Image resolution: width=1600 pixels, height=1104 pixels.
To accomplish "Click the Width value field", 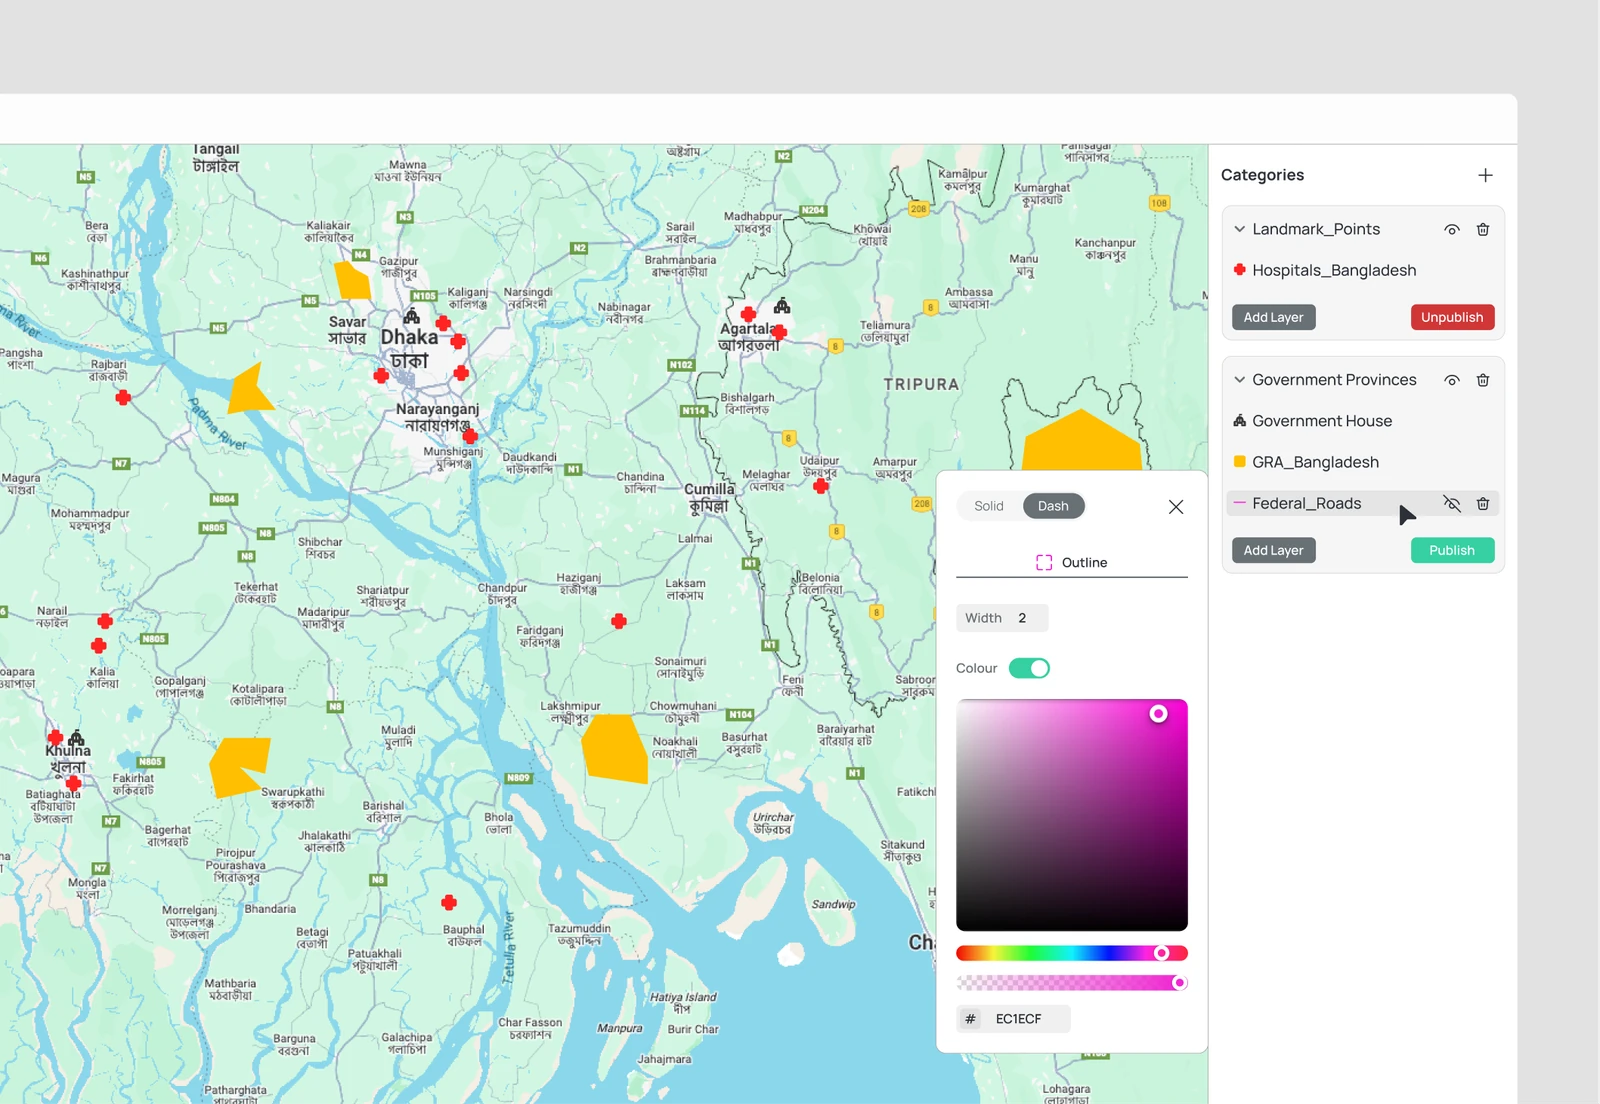I will [x=1002, y=618].
